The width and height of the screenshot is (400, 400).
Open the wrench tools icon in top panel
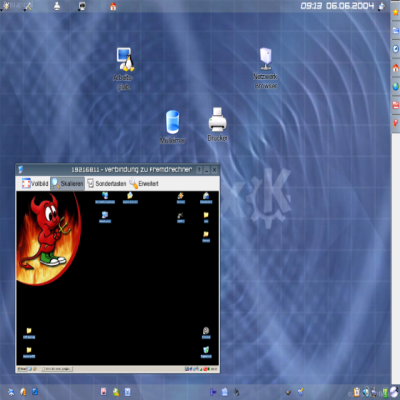tap(28, 6)
